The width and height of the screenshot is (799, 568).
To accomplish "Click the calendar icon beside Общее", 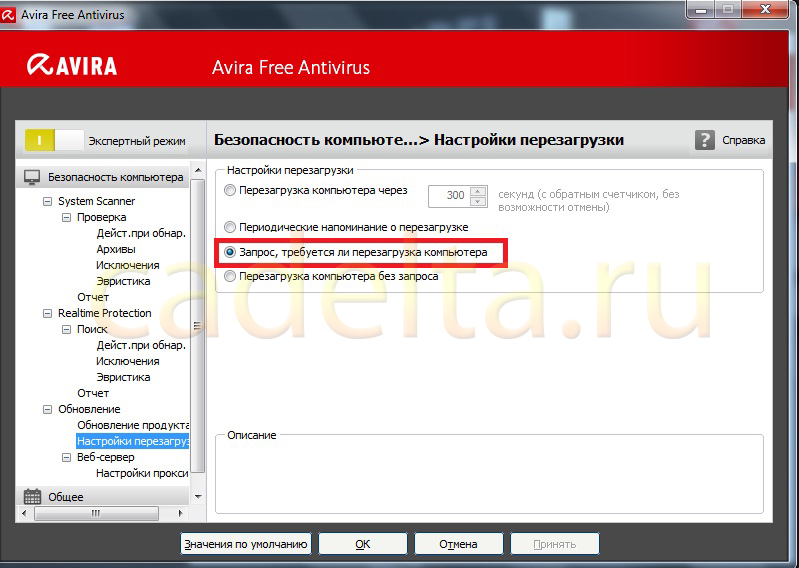I will tap(32, 496).
